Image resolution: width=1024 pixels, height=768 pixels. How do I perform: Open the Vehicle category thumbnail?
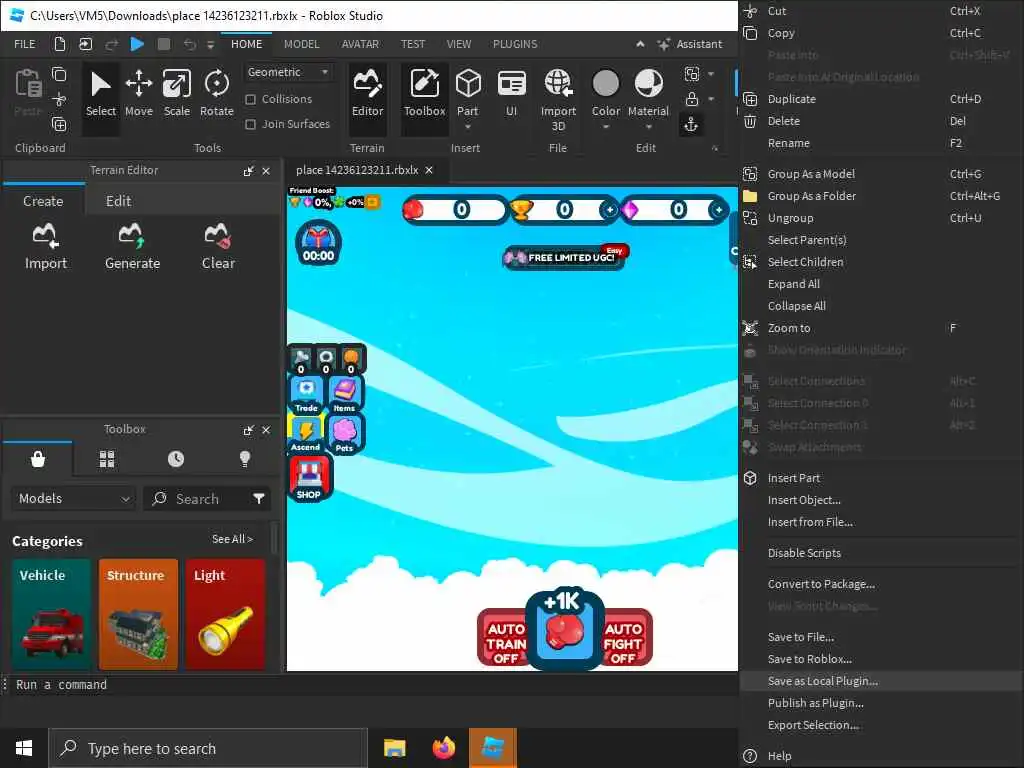click(x=51, y=614)
